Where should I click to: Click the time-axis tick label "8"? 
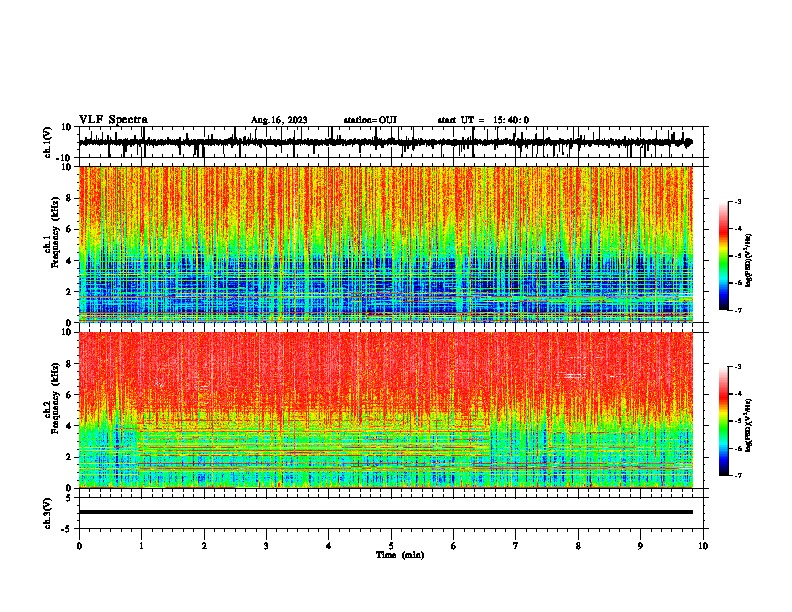[578, 546]
